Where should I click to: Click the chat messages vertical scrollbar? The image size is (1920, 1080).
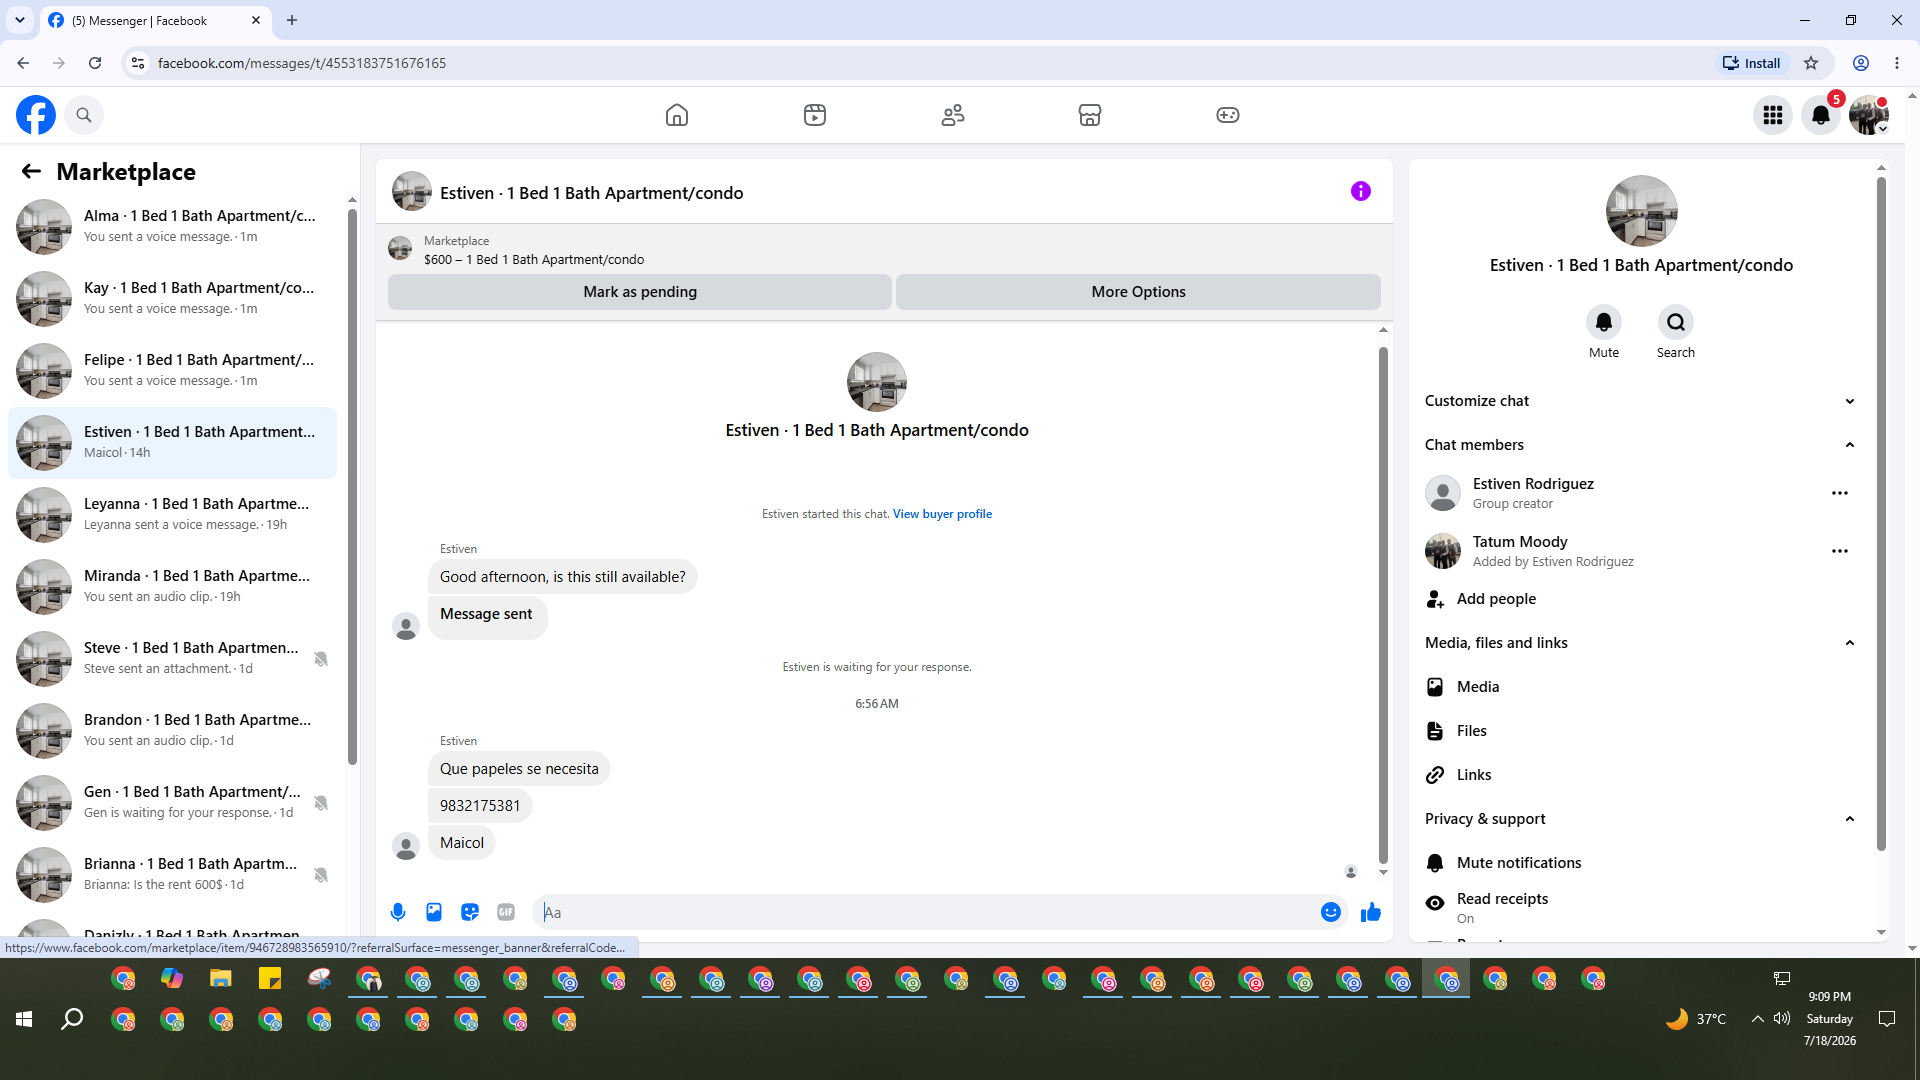pos(1384,605)
